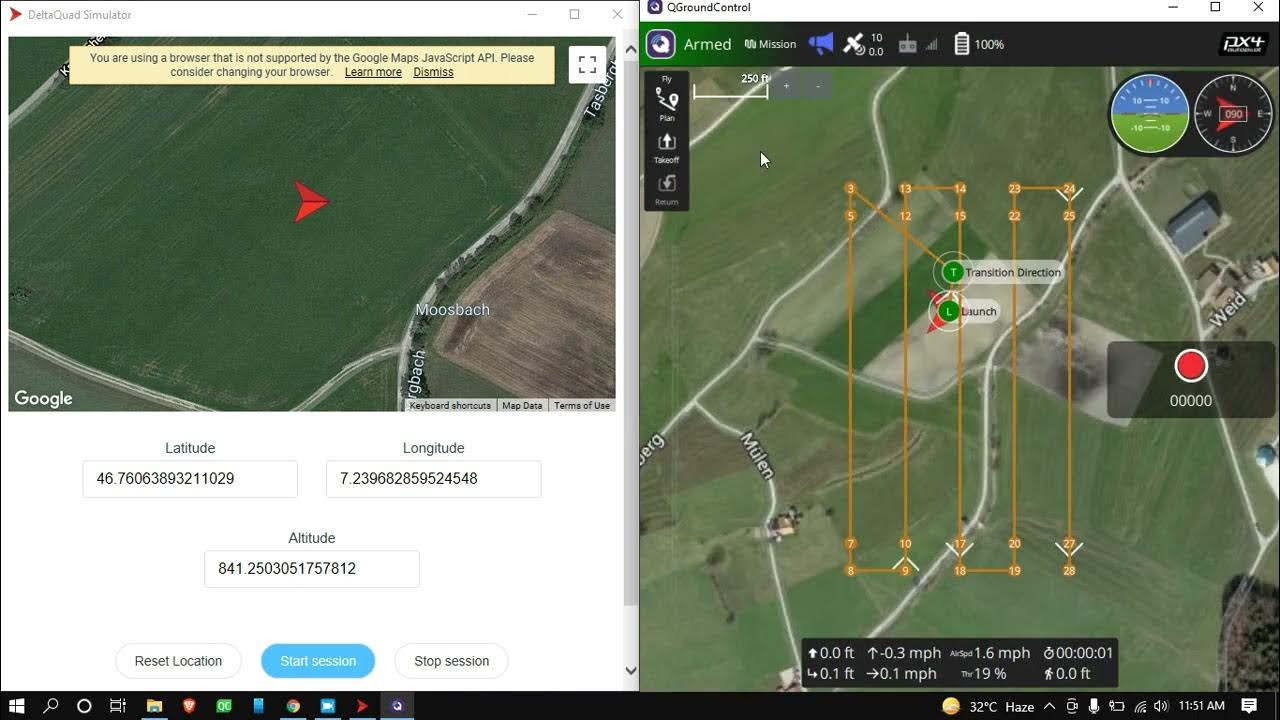Click the Armed status in QGroundControl toolbar

pos(707,44)
